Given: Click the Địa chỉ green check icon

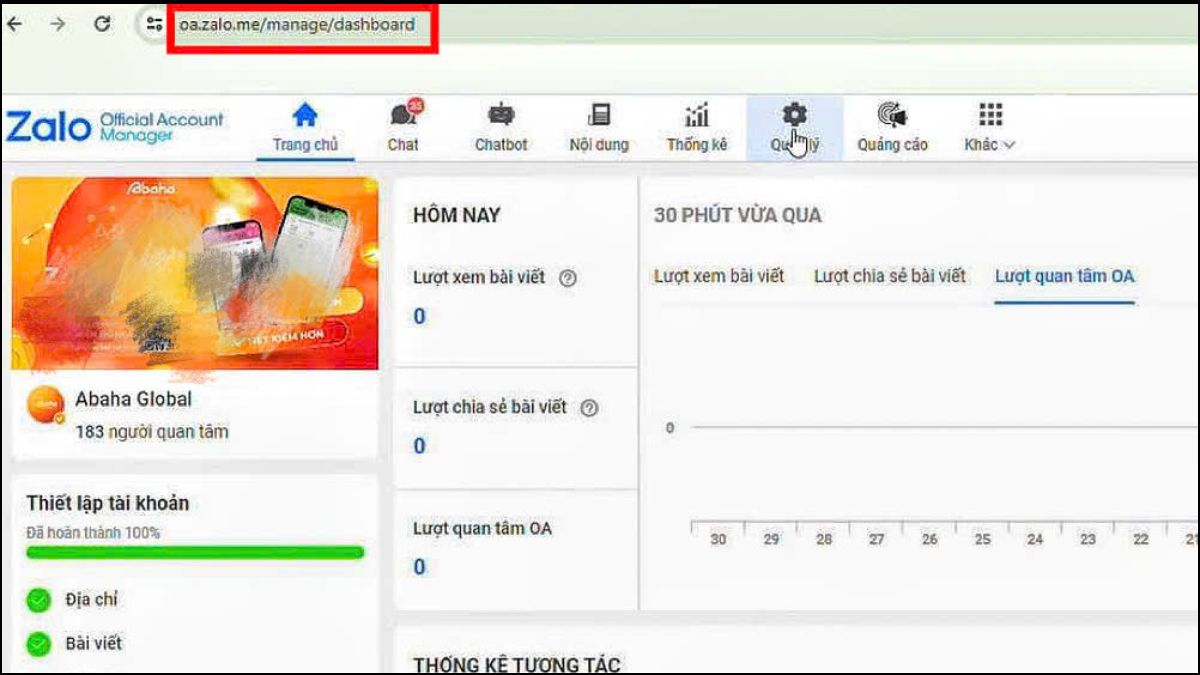Looking at the screenshot, I should 38,600.
